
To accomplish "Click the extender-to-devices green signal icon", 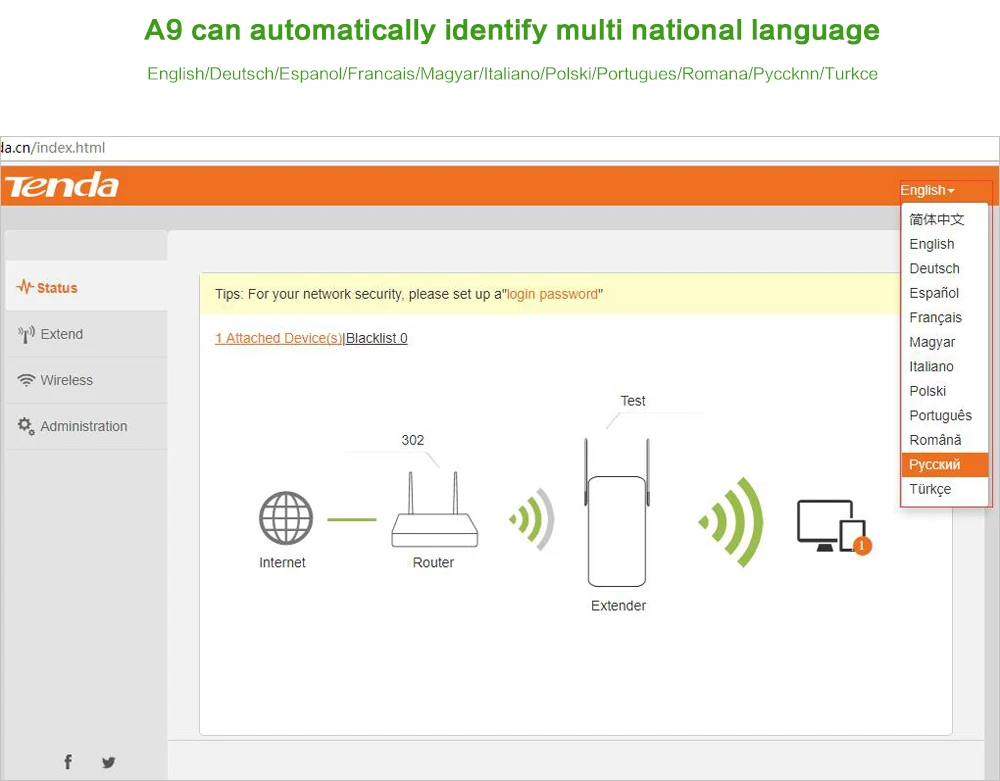I will 732,522.
